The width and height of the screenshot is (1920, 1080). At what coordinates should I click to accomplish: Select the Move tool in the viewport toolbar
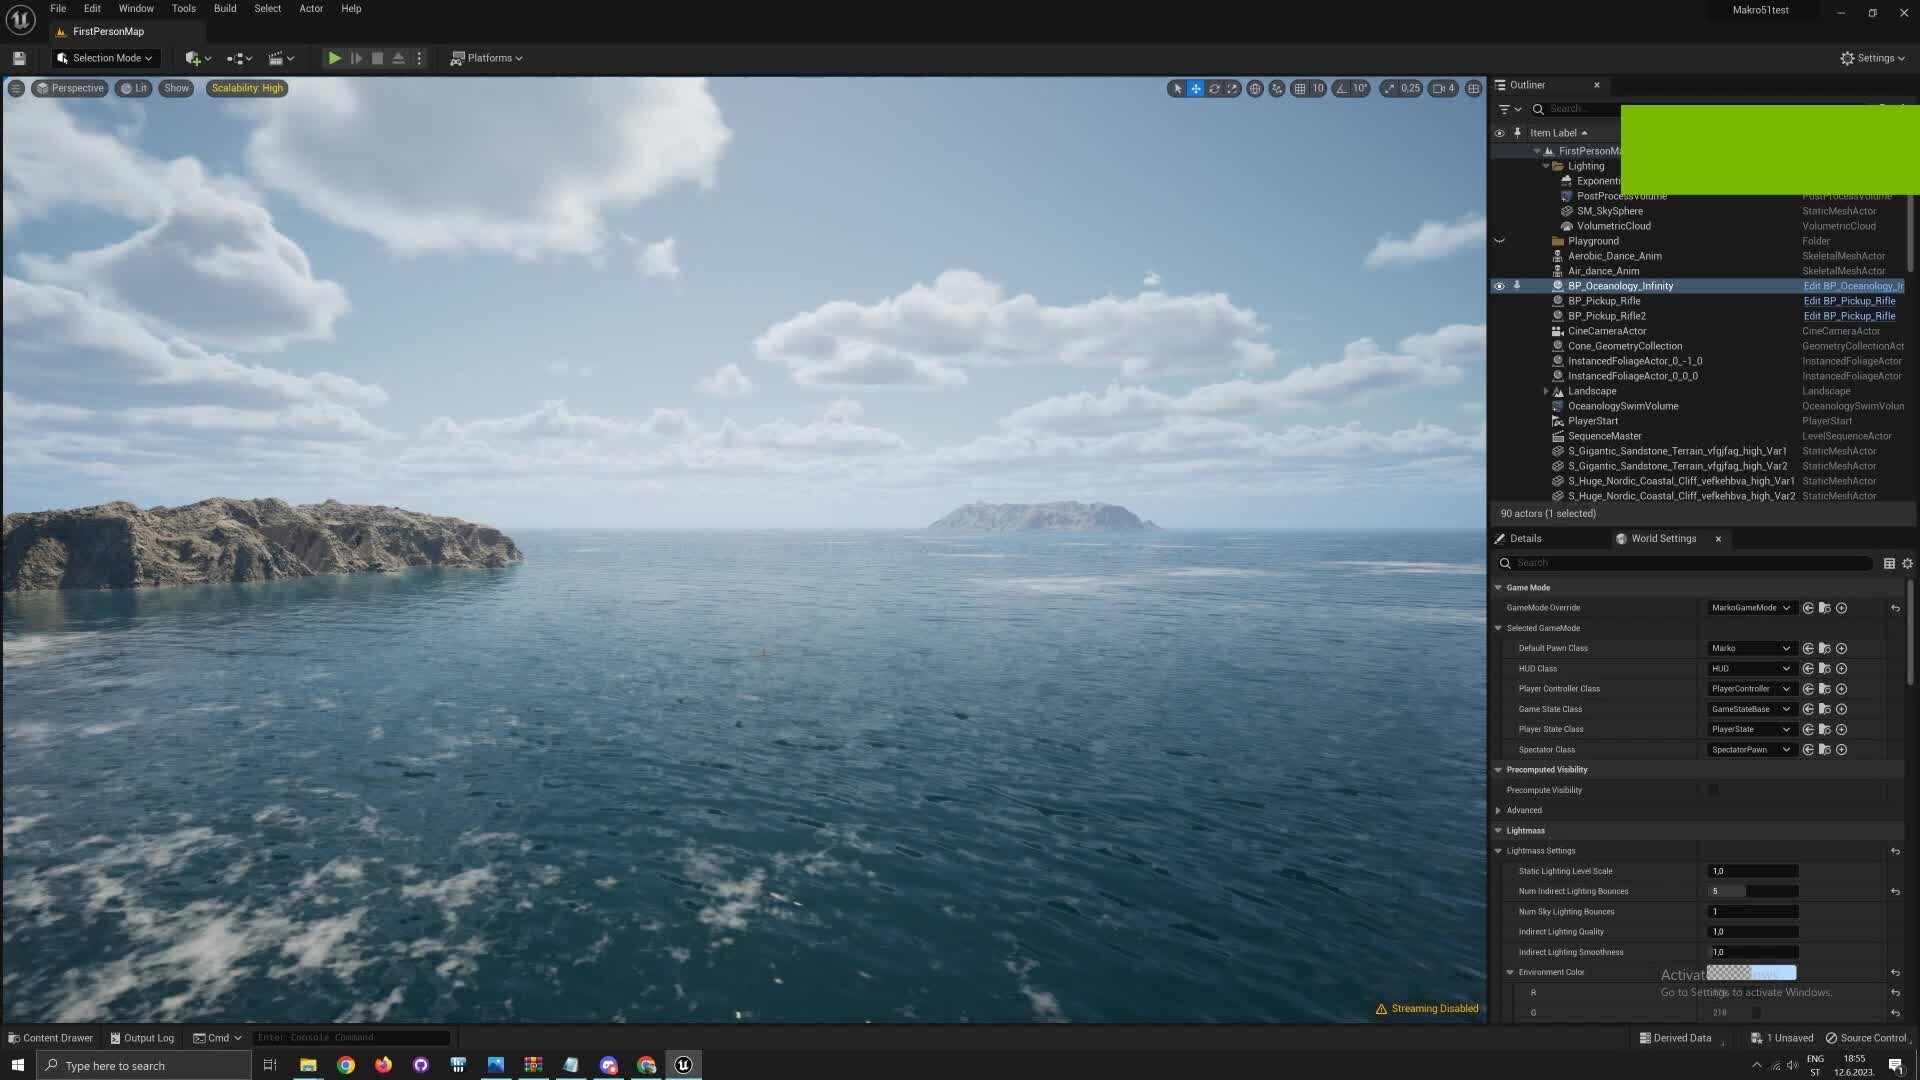pyautogui.click(x=1196, y=88)
